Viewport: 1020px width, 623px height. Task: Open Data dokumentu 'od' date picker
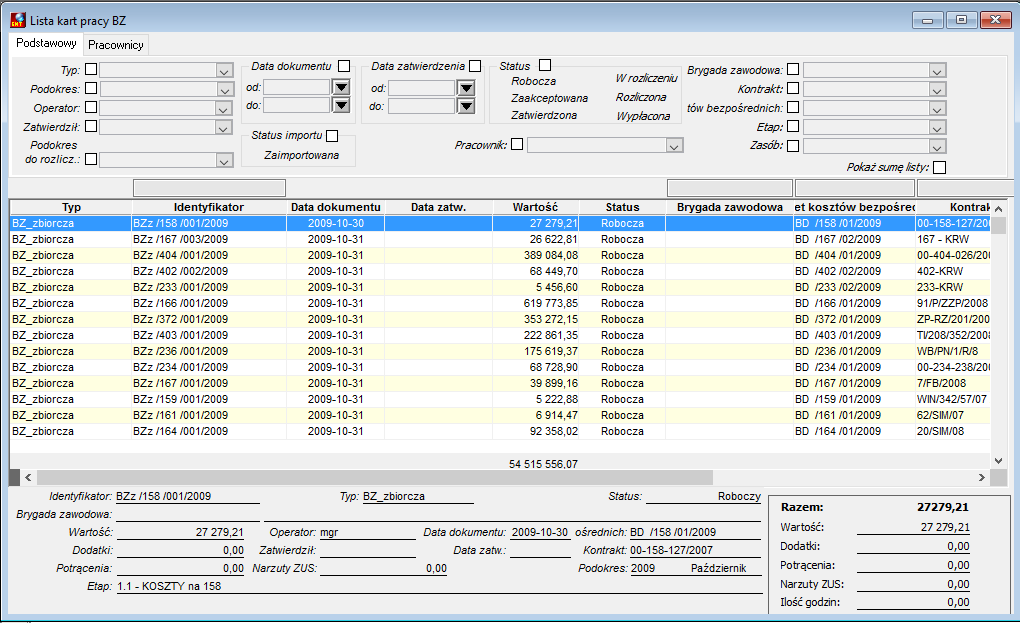[x=341, y=87]
